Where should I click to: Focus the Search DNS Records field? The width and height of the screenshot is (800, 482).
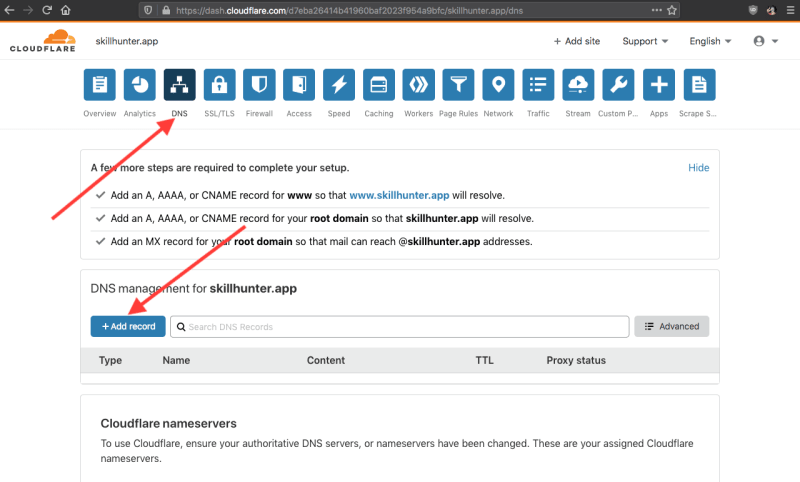[399, 326]
